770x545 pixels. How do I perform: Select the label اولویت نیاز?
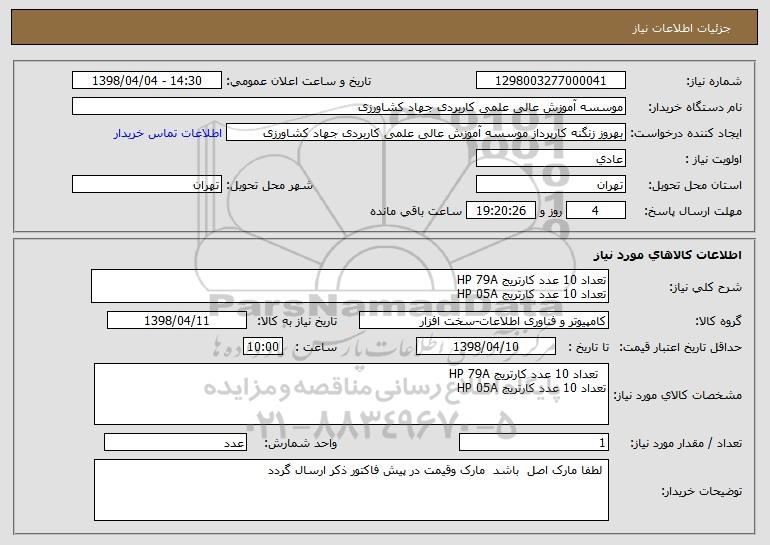click(714, 160)
